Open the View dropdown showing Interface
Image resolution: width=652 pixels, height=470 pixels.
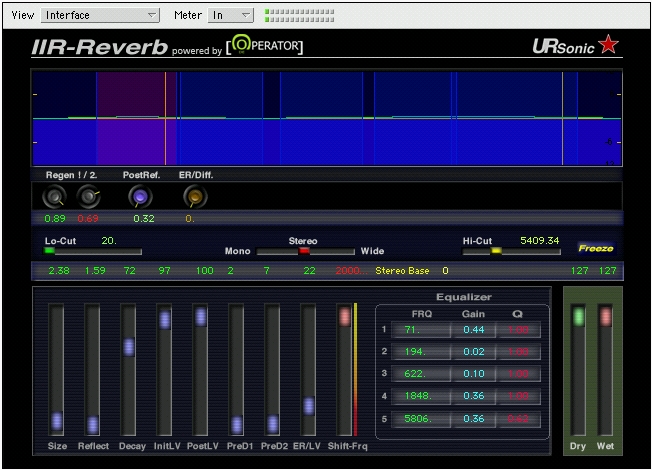100,15
